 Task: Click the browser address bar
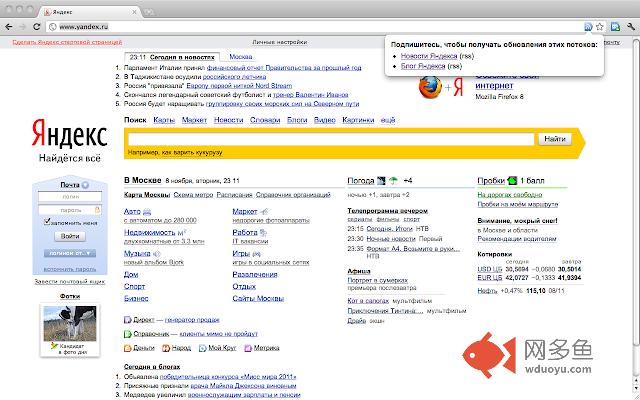[316, 27]
